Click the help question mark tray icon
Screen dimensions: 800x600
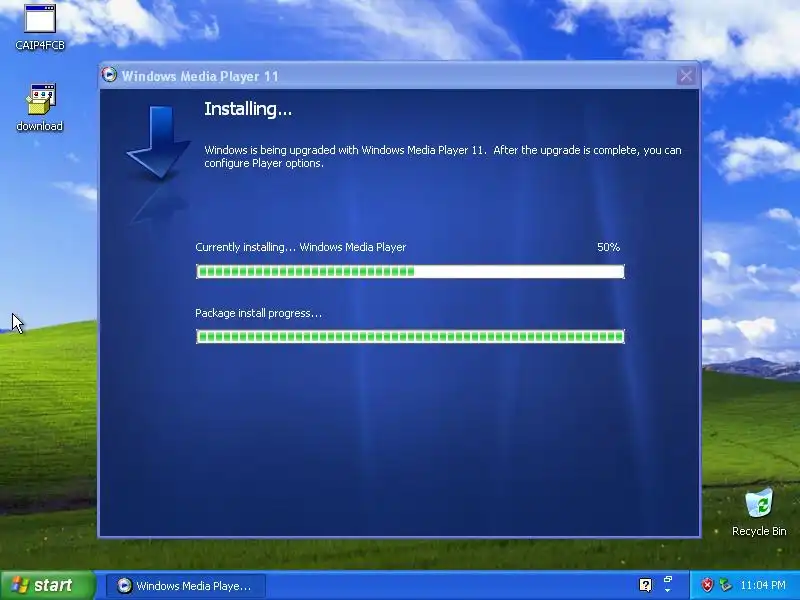645,585
